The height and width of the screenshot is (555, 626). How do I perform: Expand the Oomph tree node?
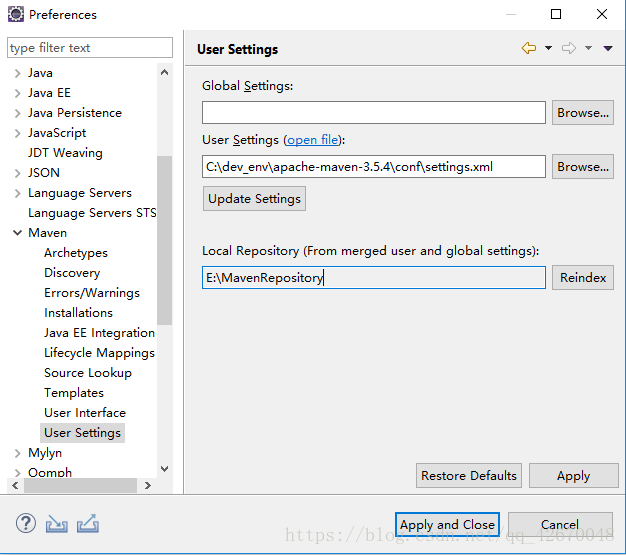(17, 473)
